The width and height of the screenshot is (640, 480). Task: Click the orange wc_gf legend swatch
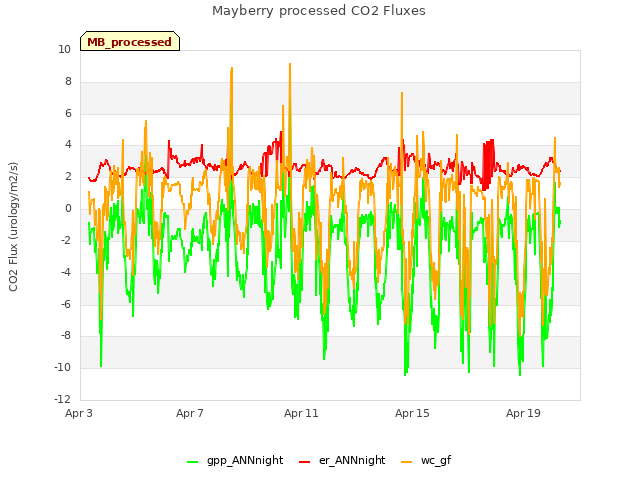tap(407, 462)
